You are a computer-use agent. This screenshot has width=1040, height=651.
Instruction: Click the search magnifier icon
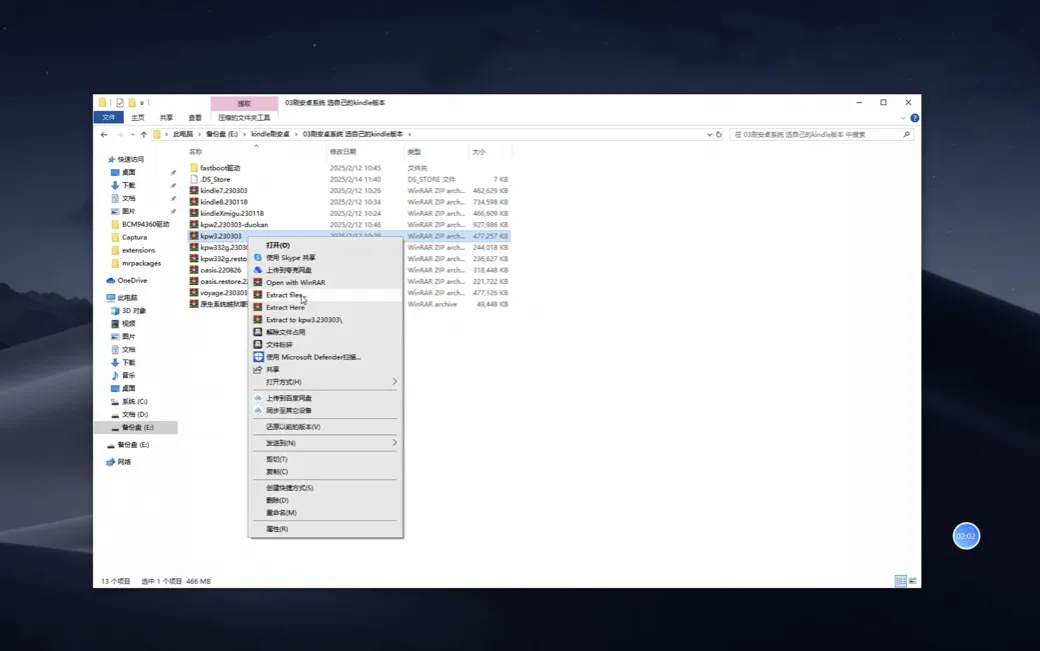[x=906, y=135]
